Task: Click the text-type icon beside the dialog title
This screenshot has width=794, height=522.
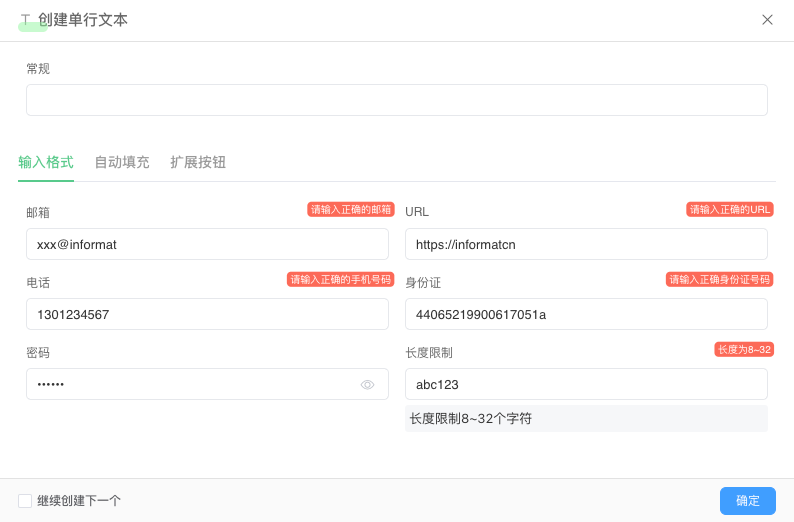Action: (26, 20)
